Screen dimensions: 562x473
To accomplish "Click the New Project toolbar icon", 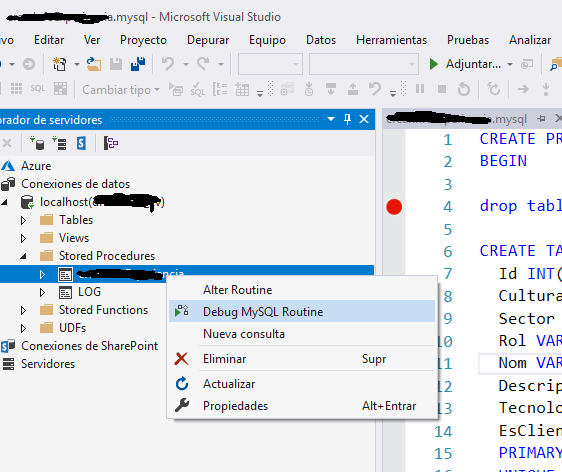I will click(x=59, y=64).
